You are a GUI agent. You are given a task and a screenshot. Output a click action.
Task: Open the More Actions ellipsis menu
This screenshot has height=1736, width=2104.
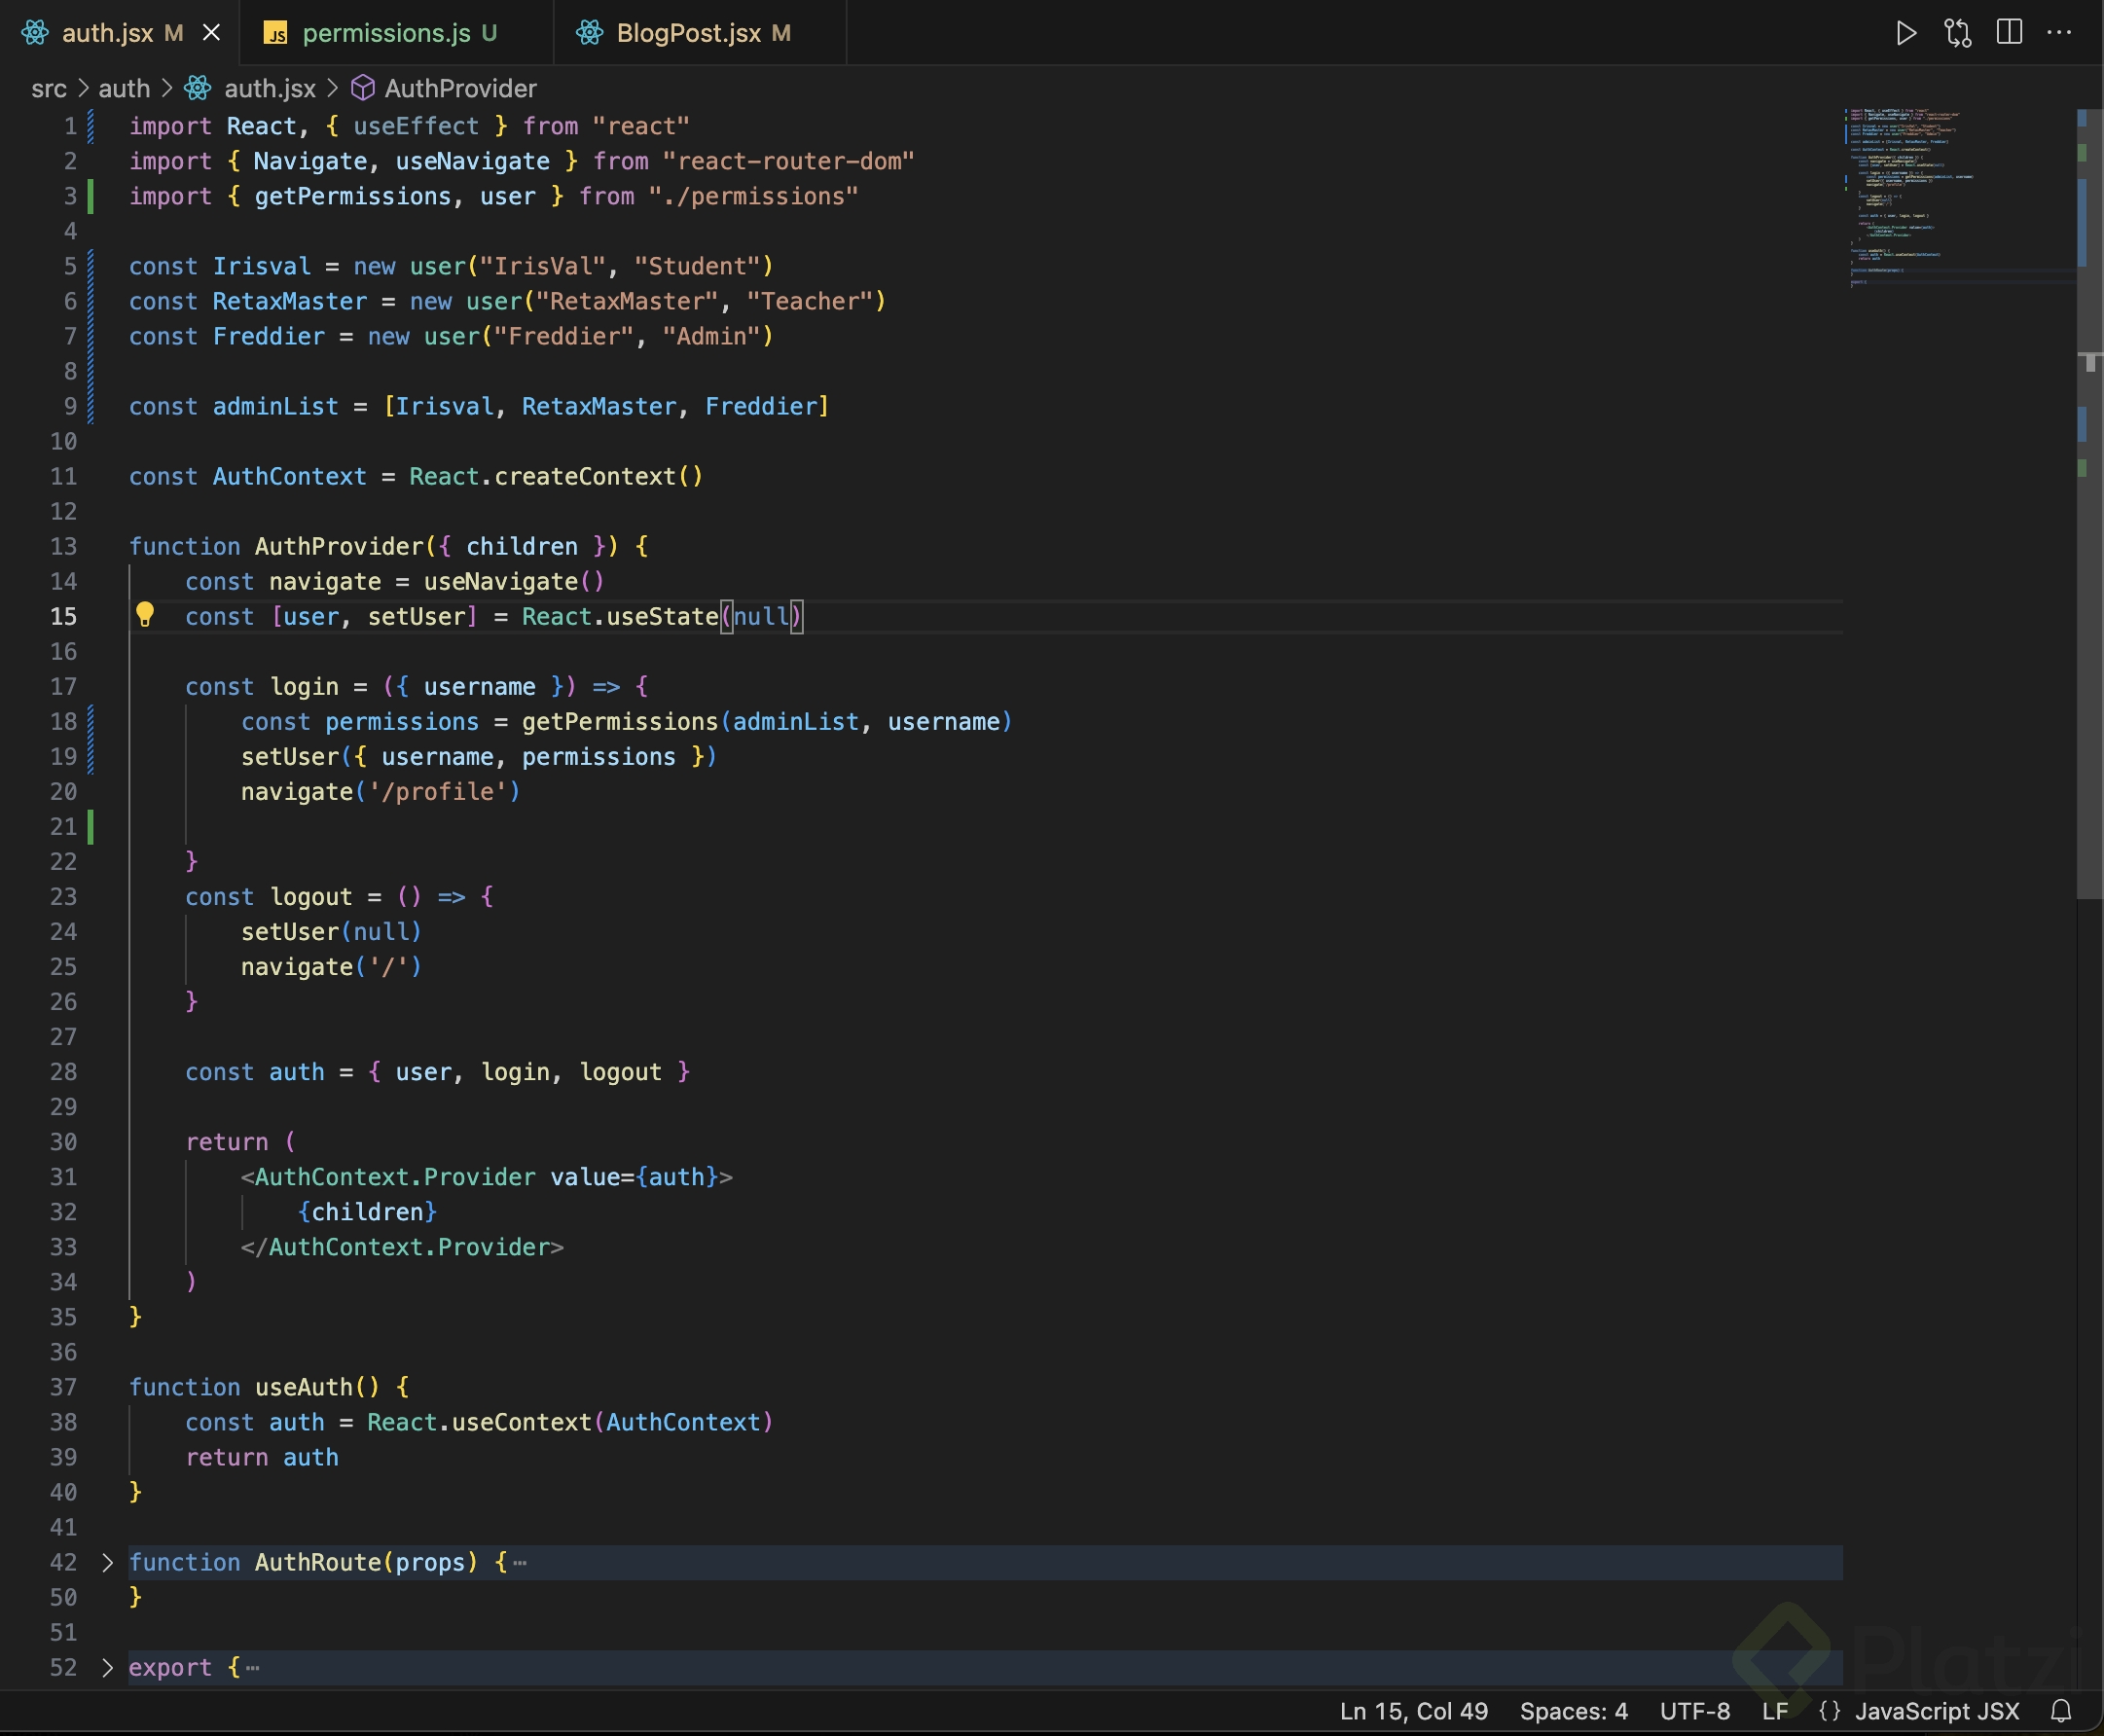[2059, 33]
